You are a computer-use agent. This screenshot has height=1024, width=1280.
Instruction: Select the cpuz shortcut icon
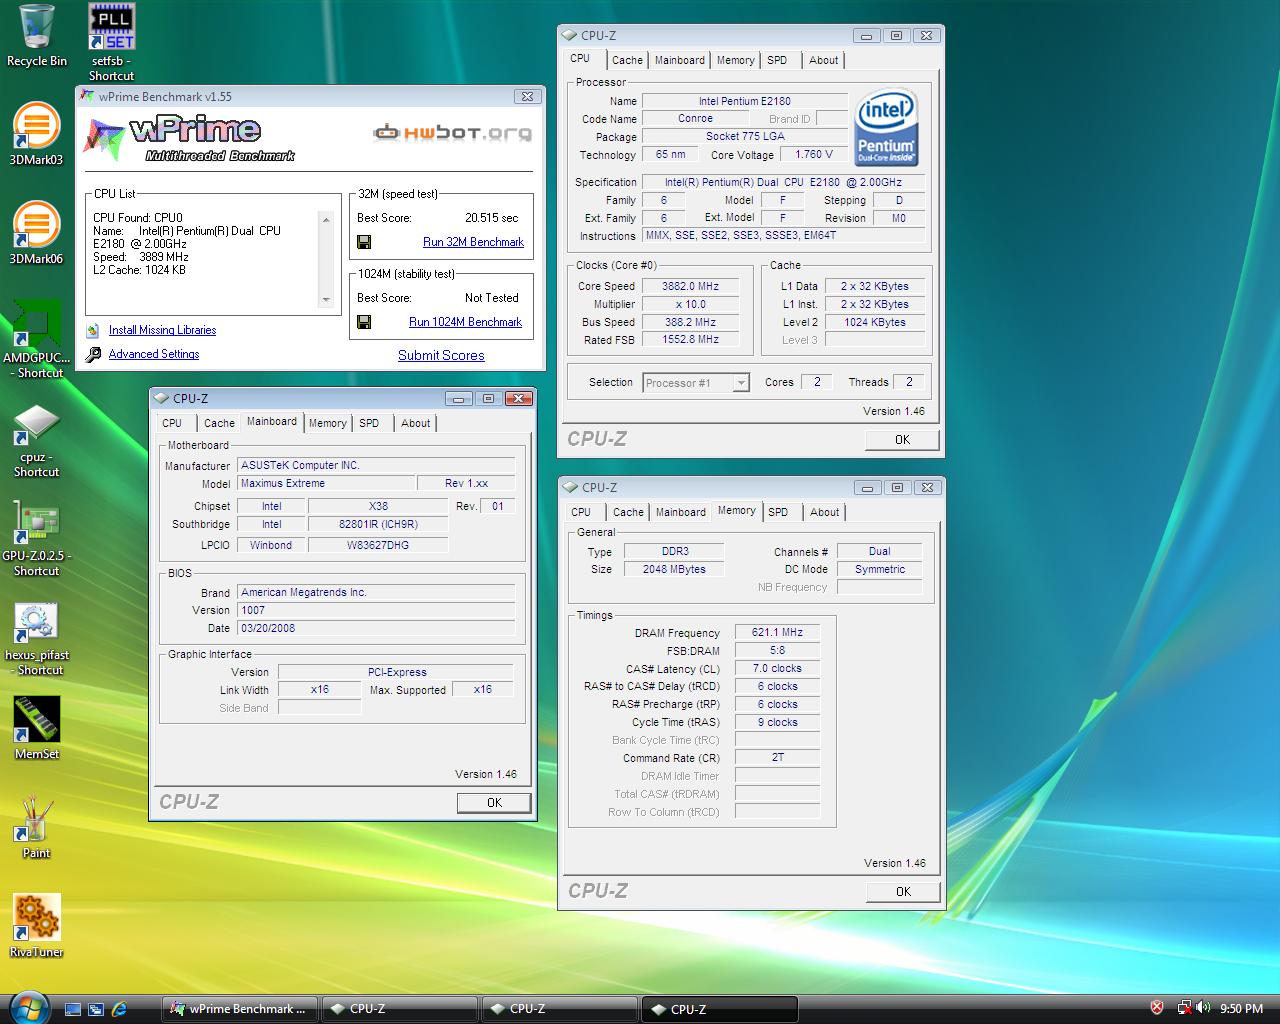[36, 440]
